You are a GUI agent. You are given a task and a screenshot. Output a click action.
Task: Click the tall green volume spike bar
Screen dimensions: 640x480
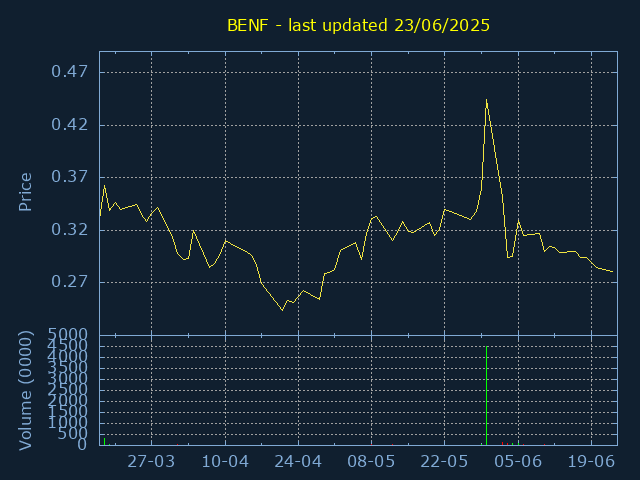coord(487,396)
